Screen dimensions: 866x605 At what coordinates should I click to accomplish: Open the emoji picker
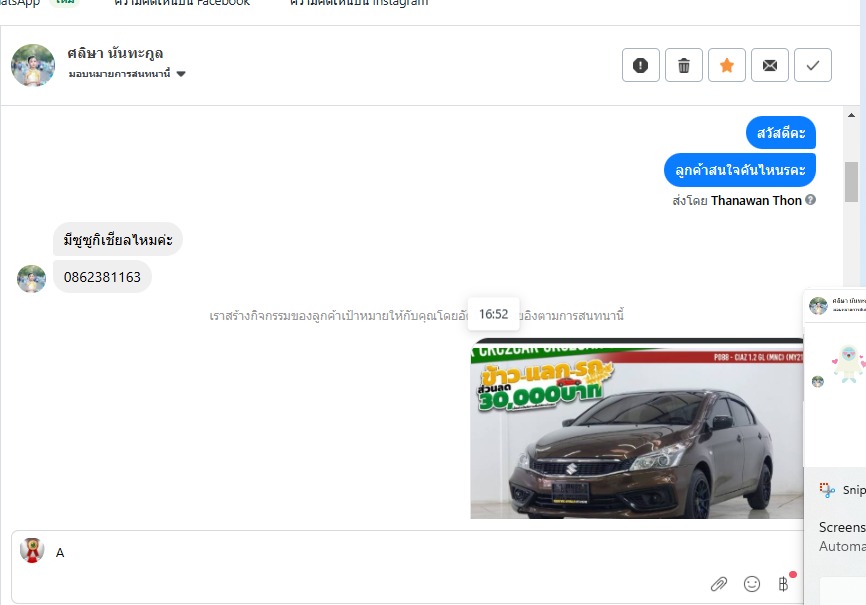point(752,583)
